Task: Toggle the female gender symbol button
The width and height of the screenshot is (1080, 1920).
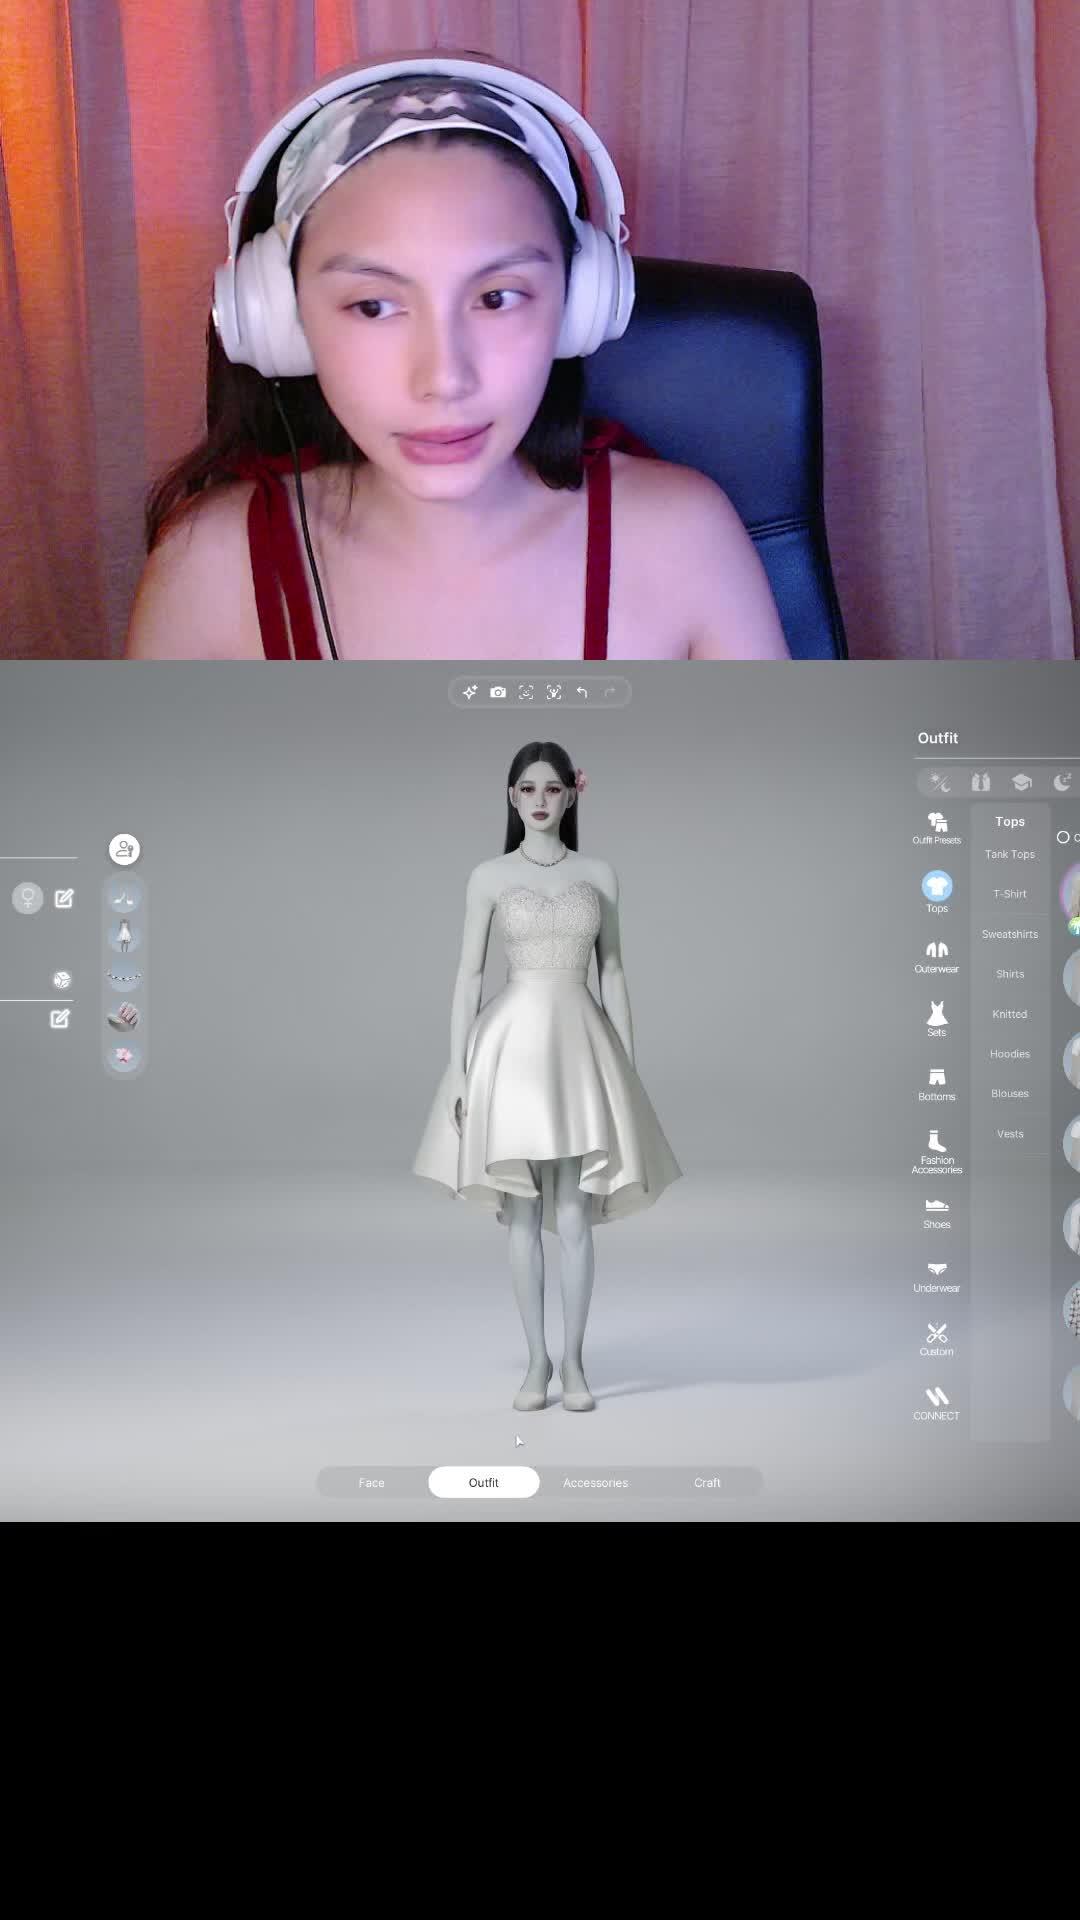Action: 28,897
